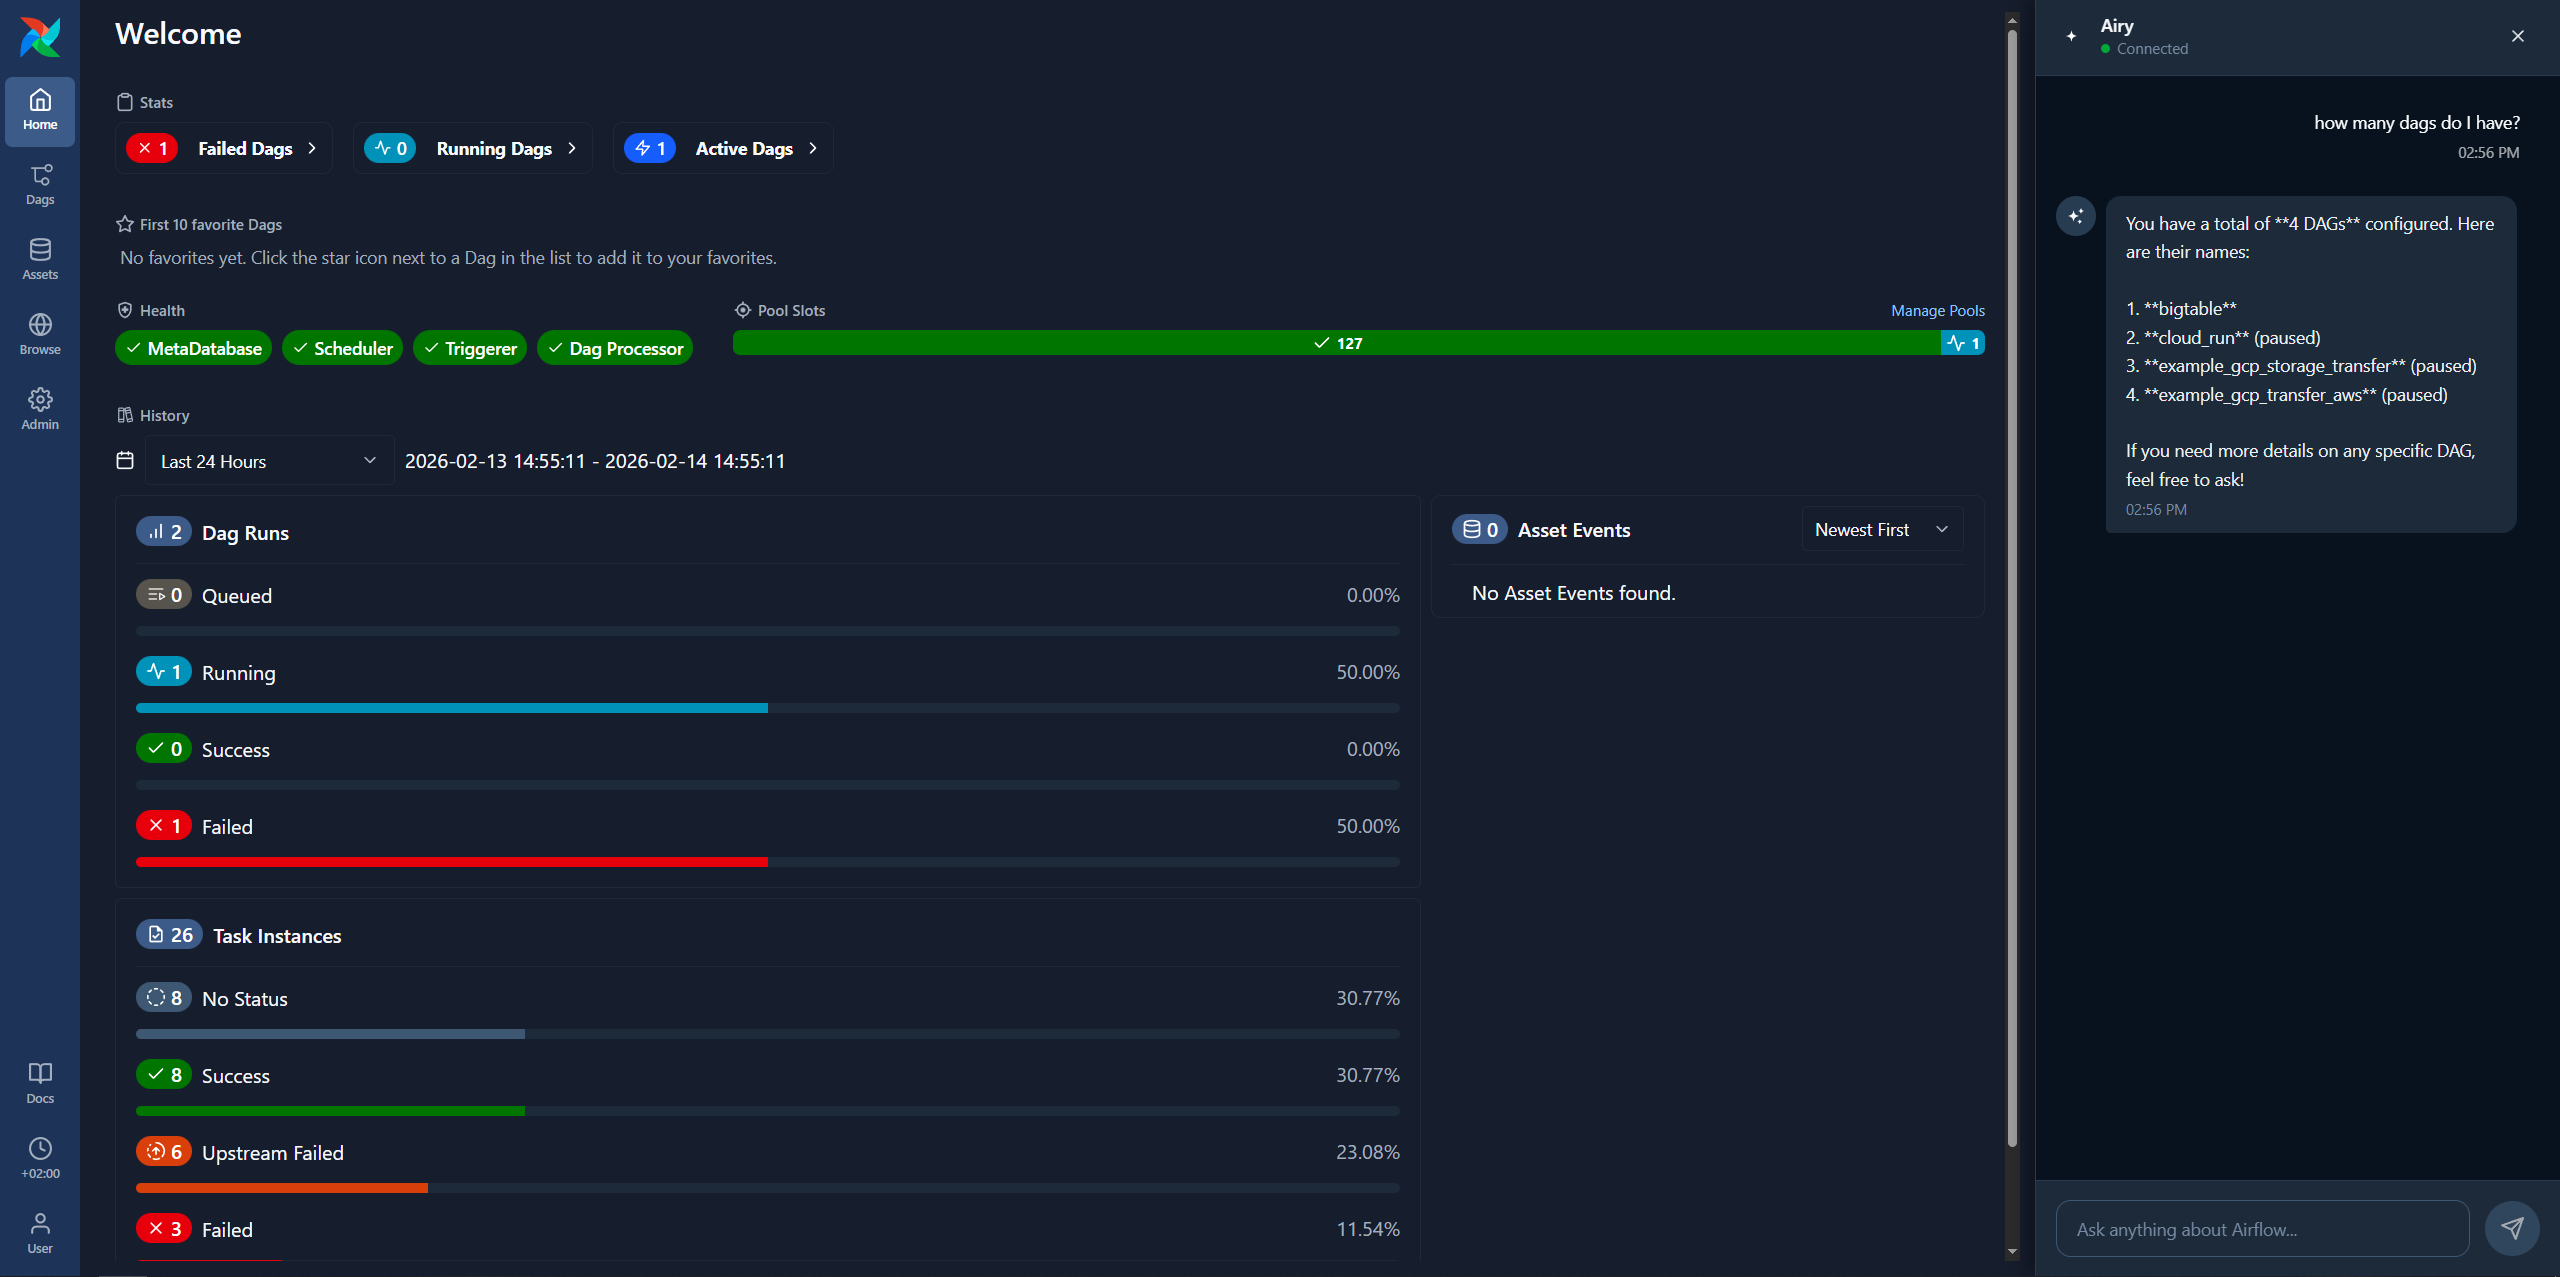This screenshot has width=2560, height=1277.
Task: Click the Airflow pinwheel logo
Action: (x=40, y=37)
